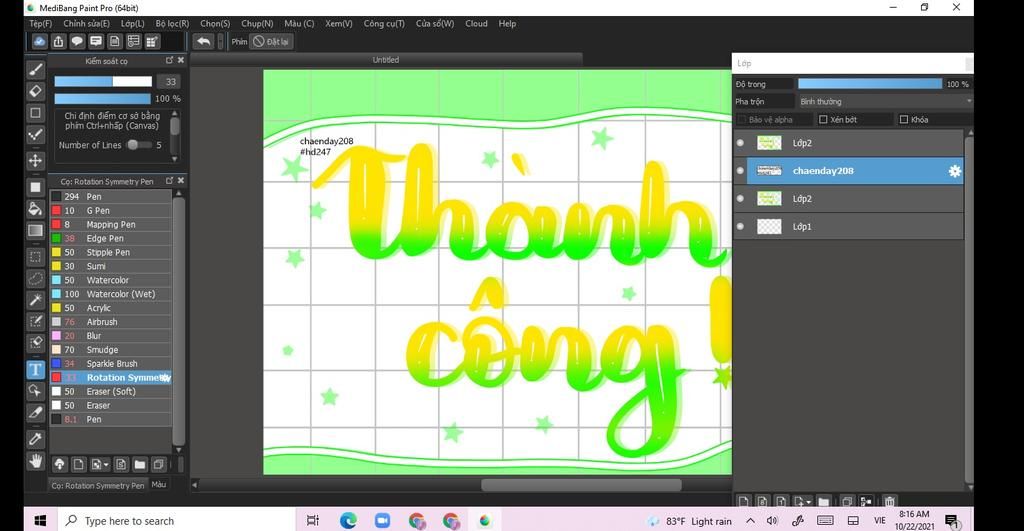Open the add-brush dropdown arrow below brush list
The width and height of the screenshot is (1024, 531).
106,465
